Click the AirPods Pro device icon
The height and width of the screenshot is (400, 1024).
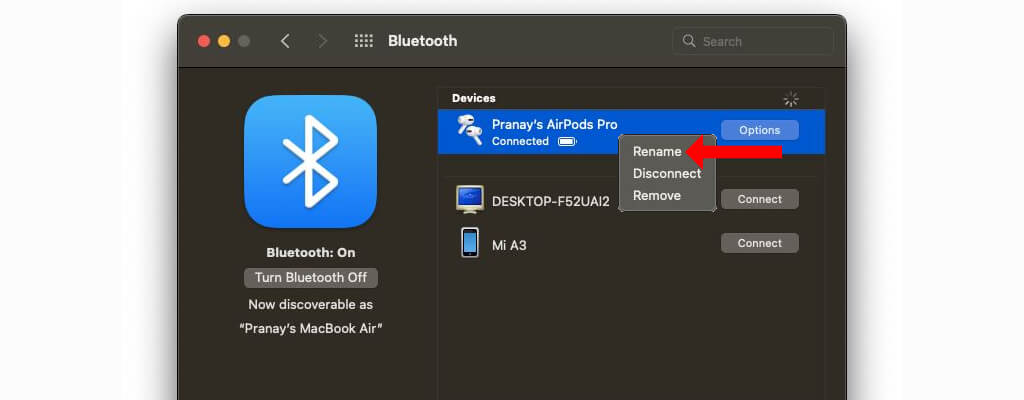(470, 130)
